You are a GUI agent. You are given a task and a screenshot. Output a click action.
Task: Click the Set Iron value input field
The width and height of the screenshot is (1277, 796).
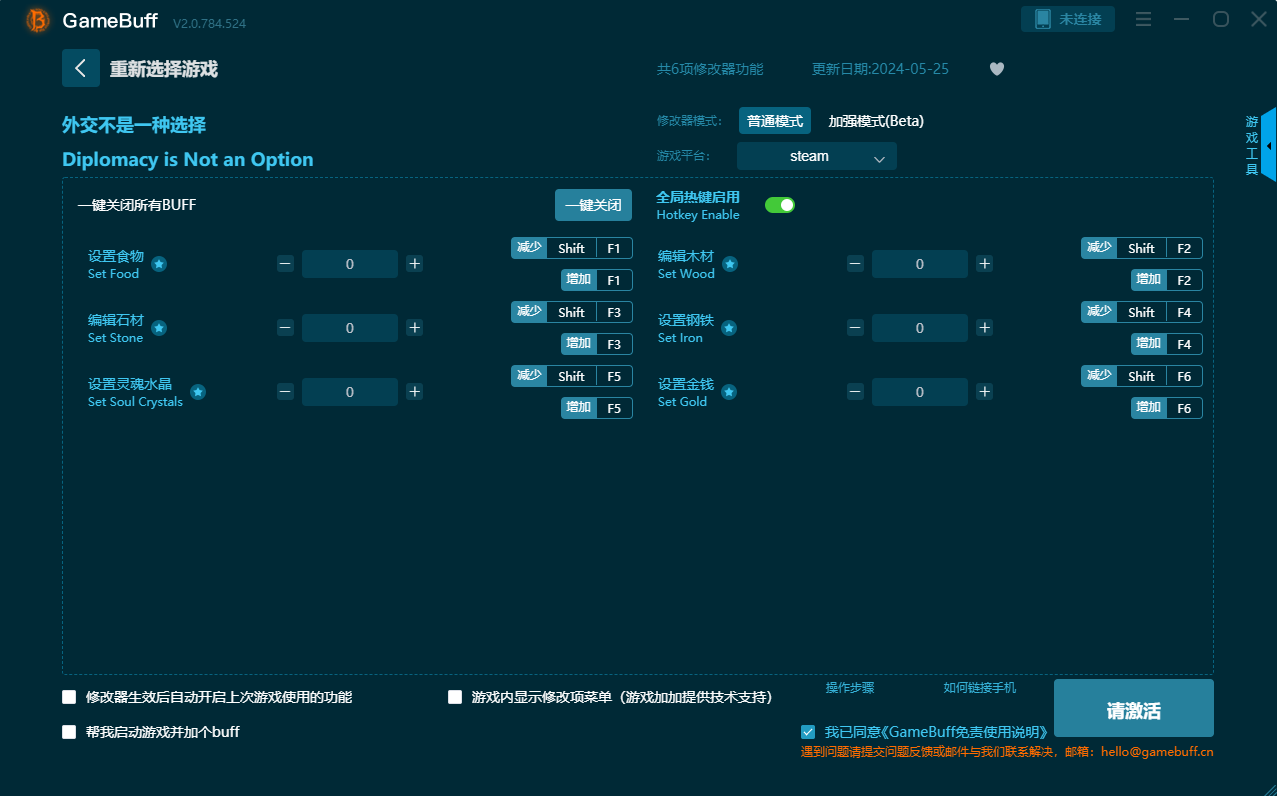[919, 328]
